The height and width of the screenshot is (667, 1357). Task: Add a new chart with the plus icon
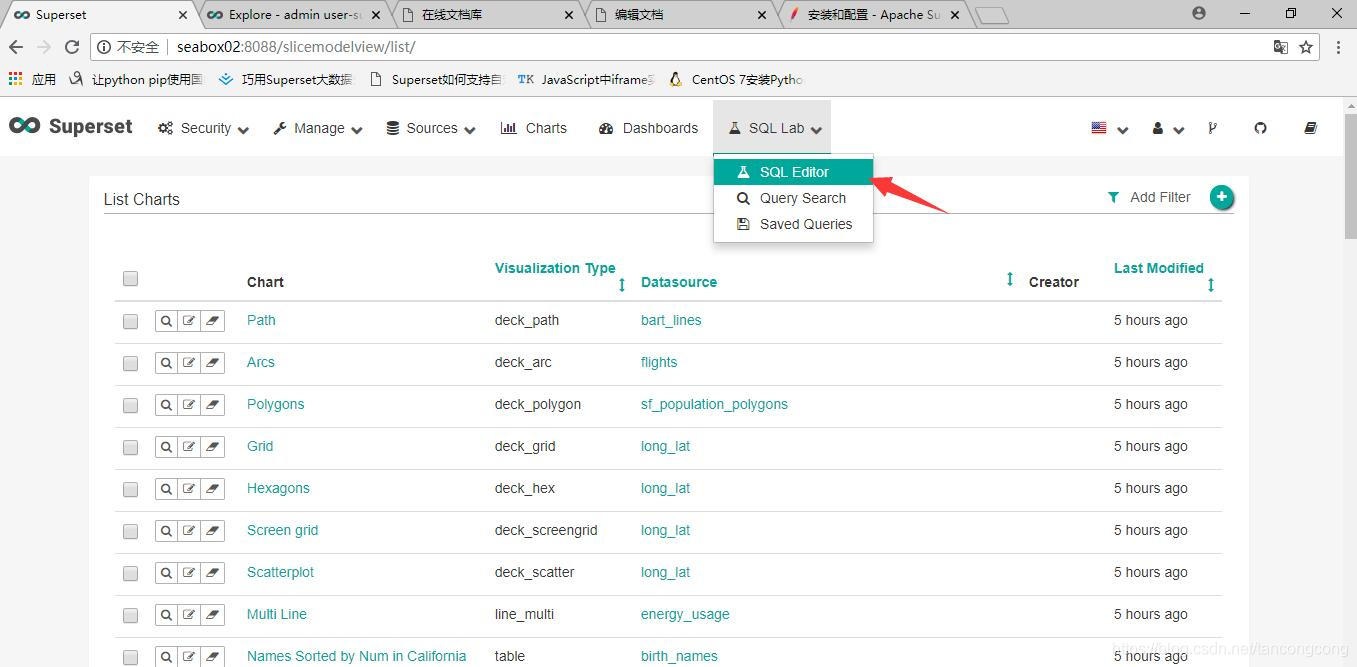tap(1221, 197)
